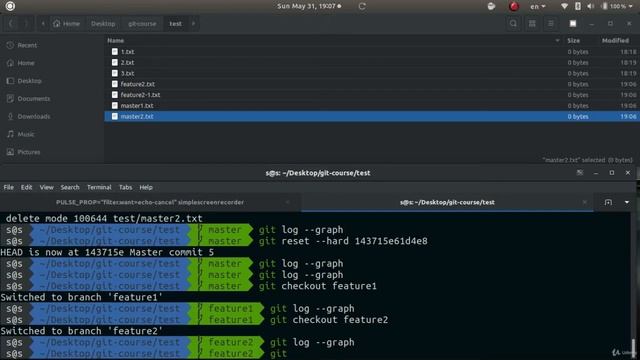Open the git-course path segment
This screenshot has width=640, height=360.
pyautogui.click(x=142, y=24)
